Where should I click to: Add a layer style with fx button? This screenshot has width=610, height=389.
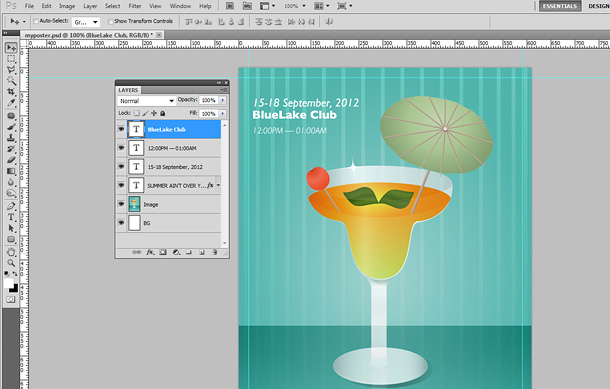pyautogui.click(x=150, y=252)
